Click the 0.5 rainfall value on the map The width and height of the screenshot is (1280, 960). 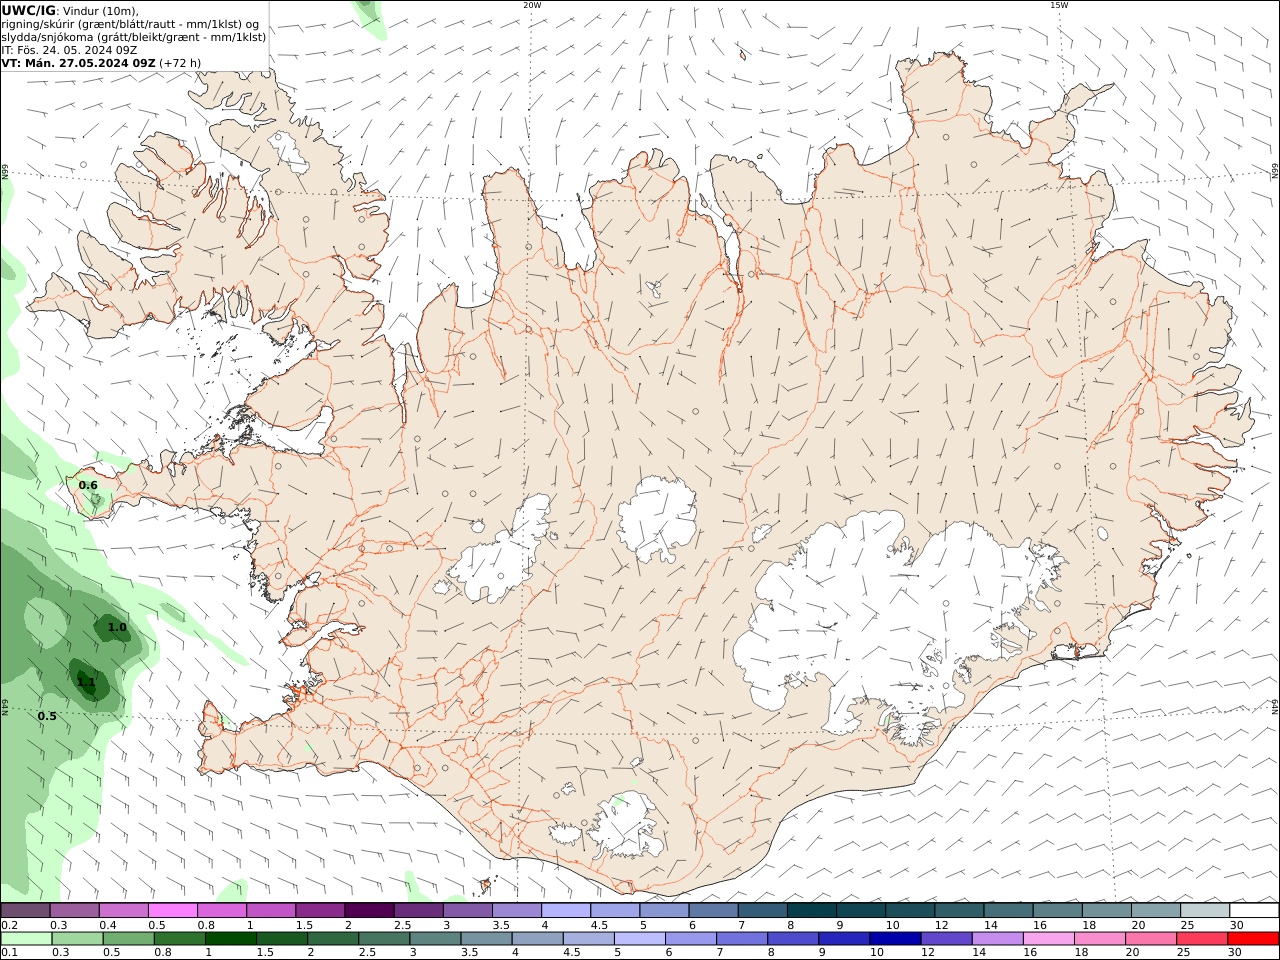[x=47, y=716]
